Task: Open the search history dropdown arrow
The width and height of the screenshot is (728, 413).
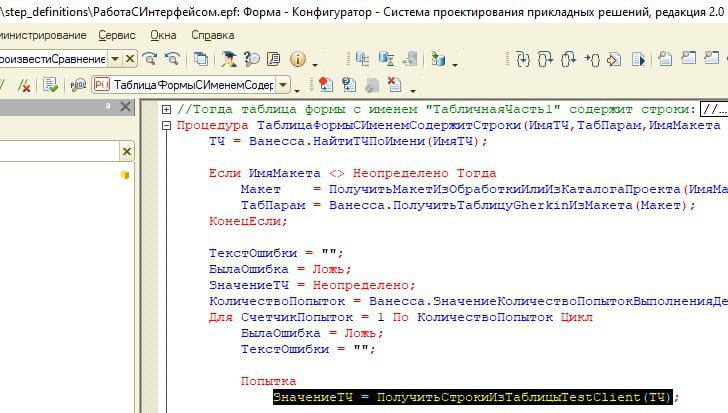Action: pyautogui.click(x=115, y=59)
